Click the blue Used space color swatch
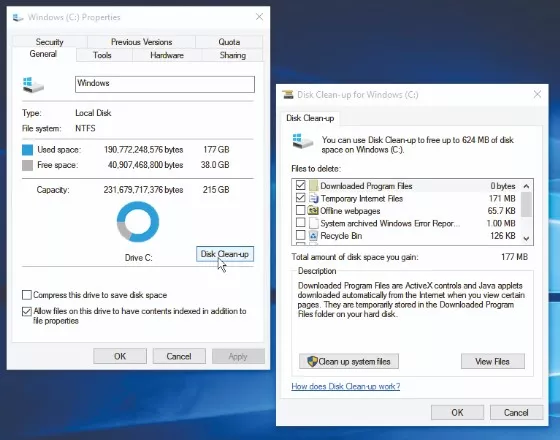 point(28,150)
